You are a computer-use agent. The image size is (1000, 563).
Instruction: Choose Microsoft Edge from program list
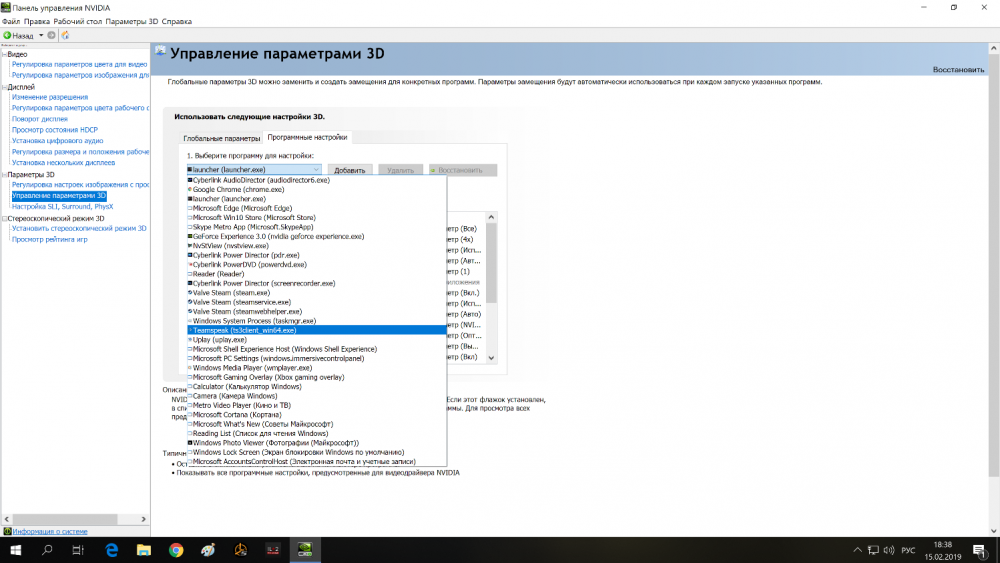coord(317,208)
